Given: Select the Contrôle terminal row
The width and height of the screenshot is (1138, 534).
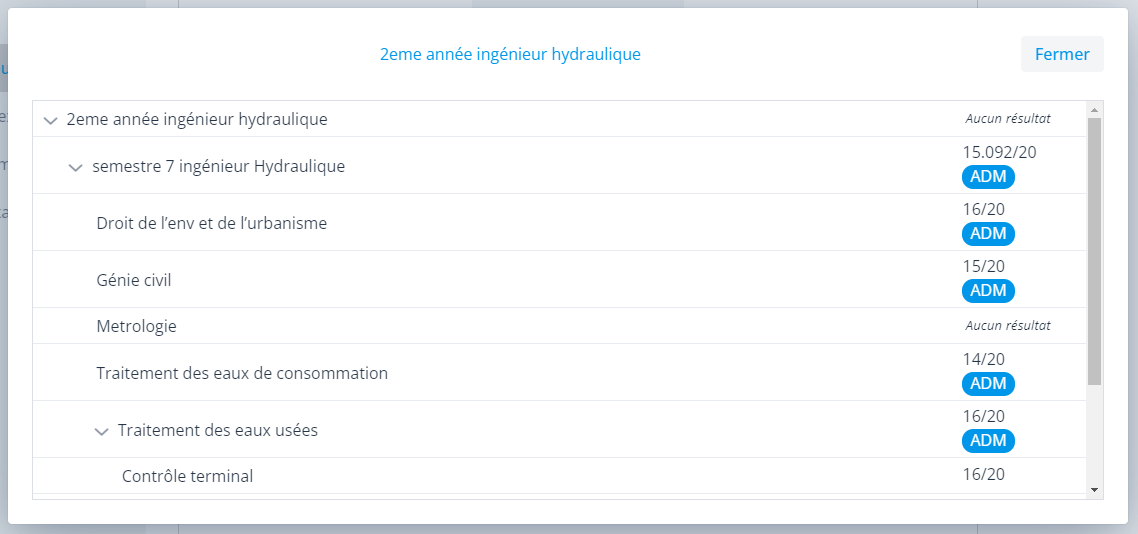Looking at the screenshot, I should 187,476.
